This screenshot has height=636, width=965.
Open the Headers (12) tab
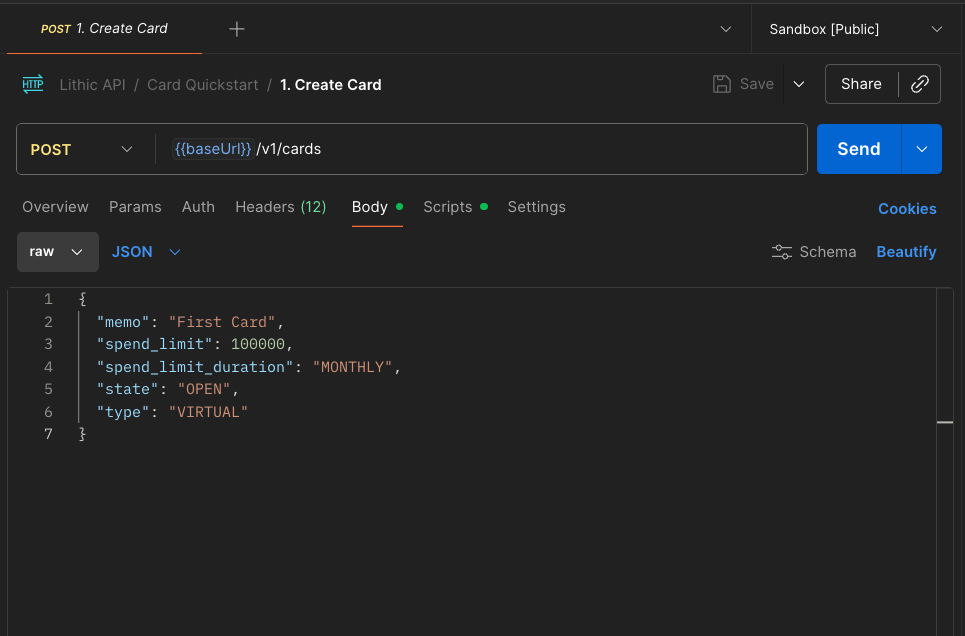point(281,207)
